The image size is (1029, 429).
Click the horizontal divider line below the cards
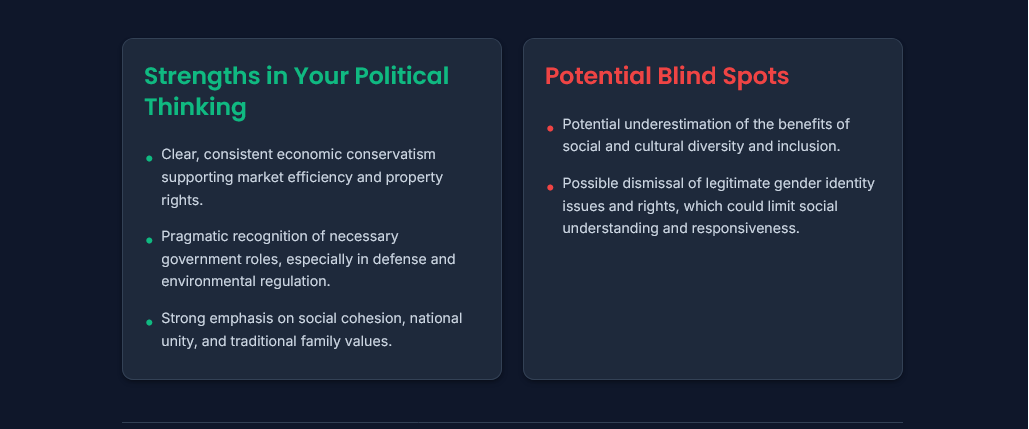[x=513, y=422]
